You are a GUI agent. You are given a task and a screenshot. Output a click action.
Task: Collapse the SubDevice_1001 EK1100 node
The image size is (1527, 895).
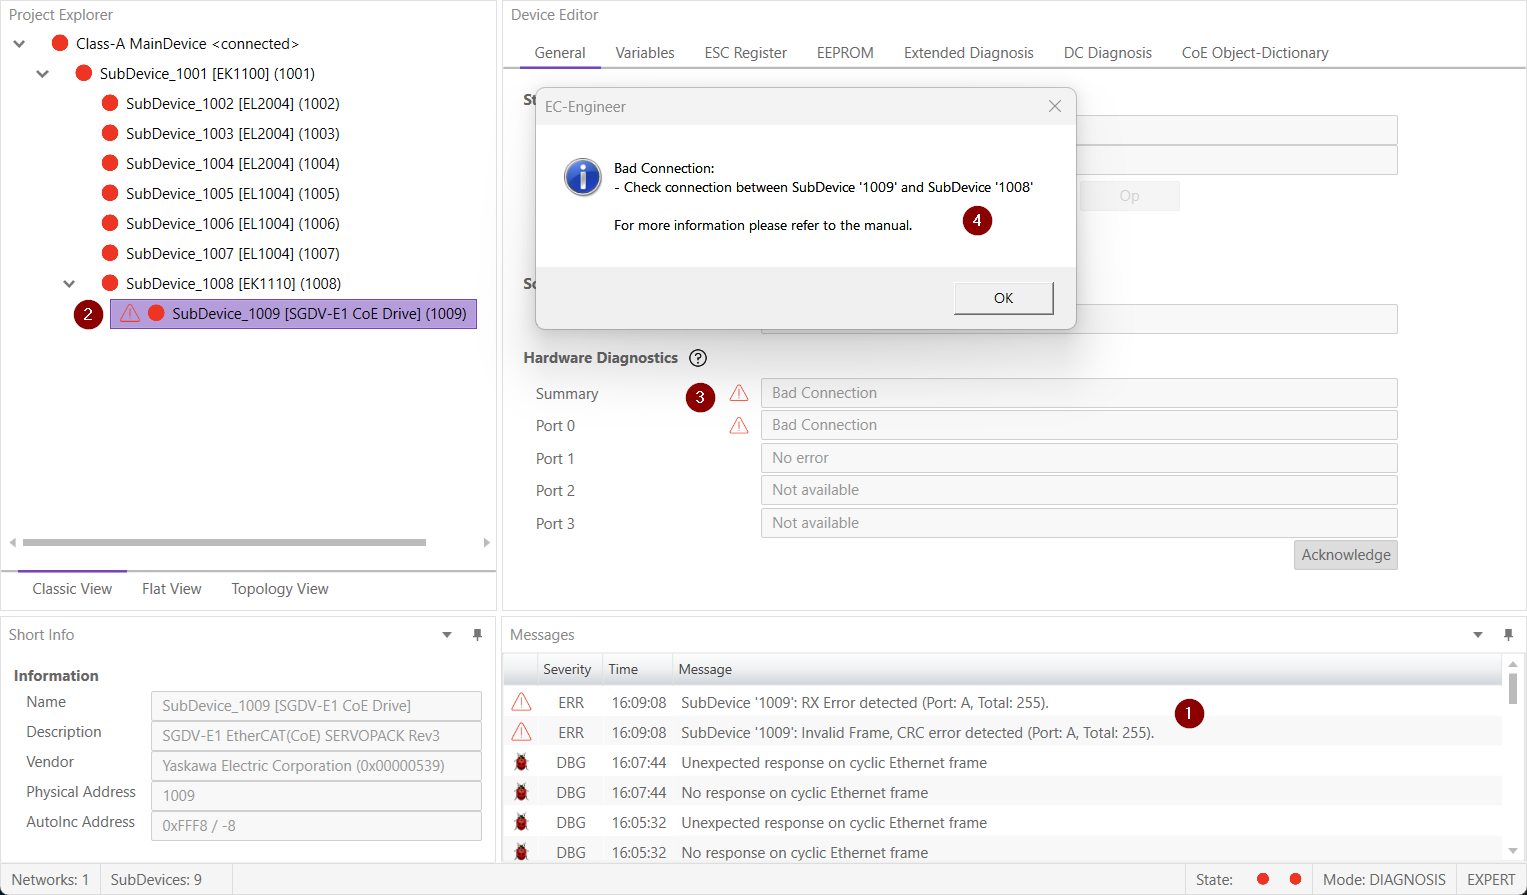43,74
